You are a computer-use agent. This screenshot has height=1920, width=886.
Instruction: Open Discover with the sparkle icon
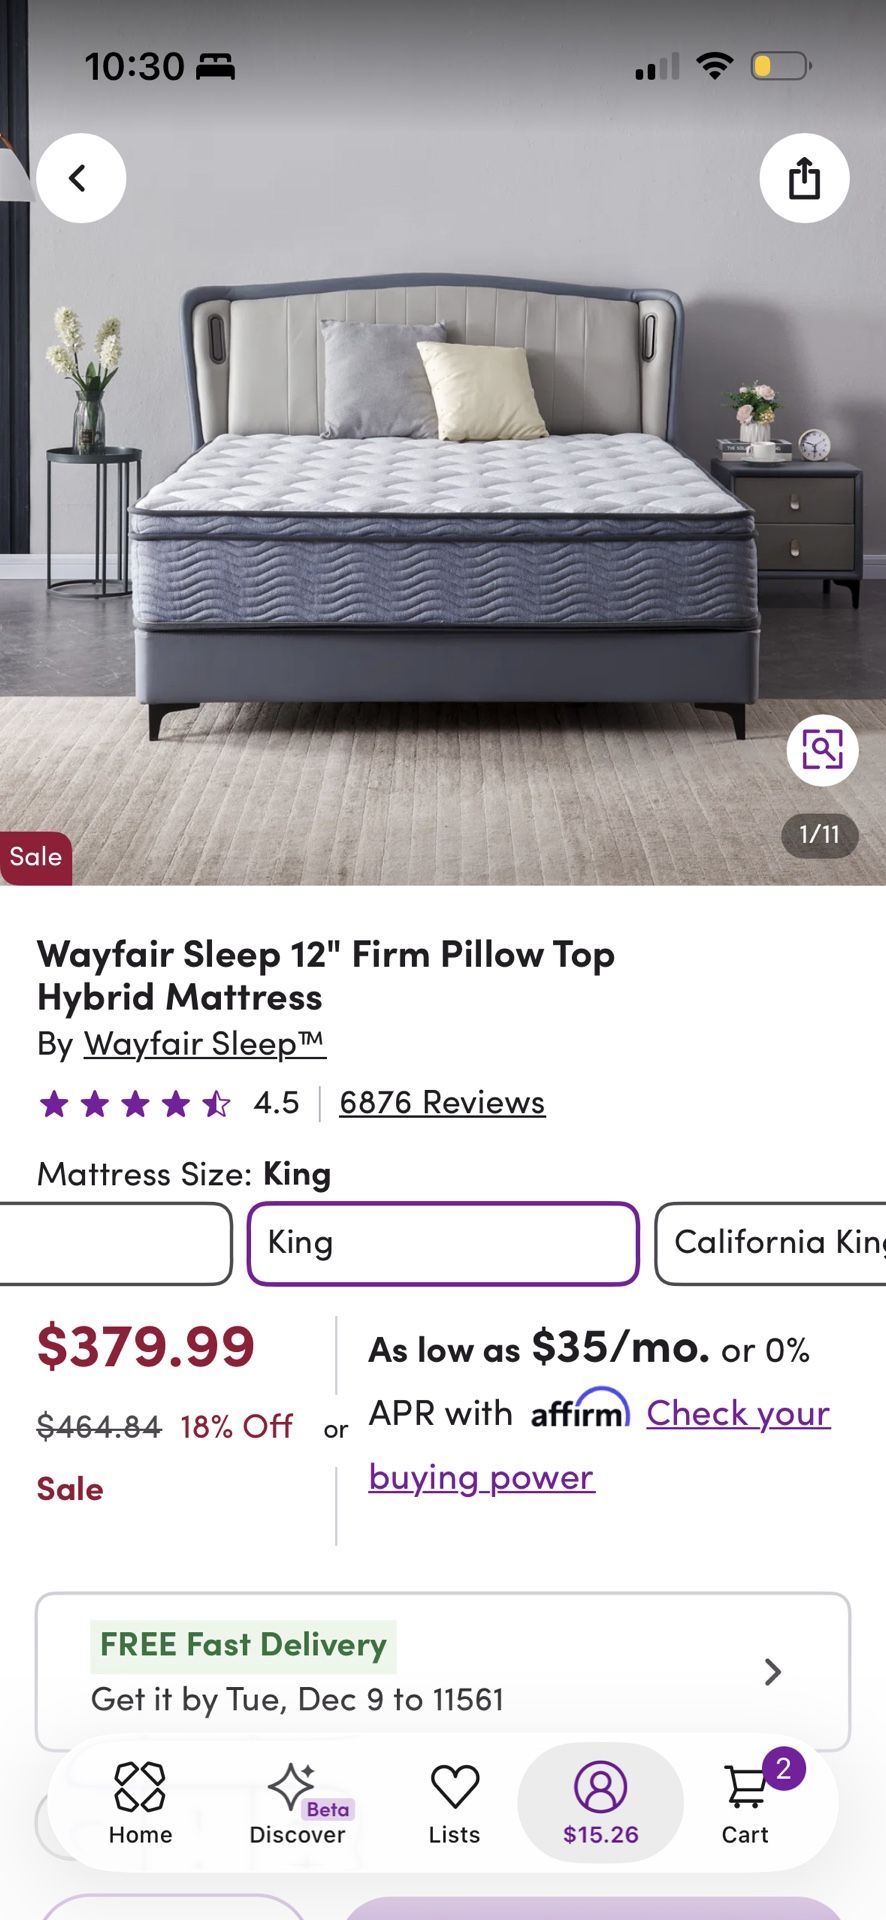[295, 1790]
